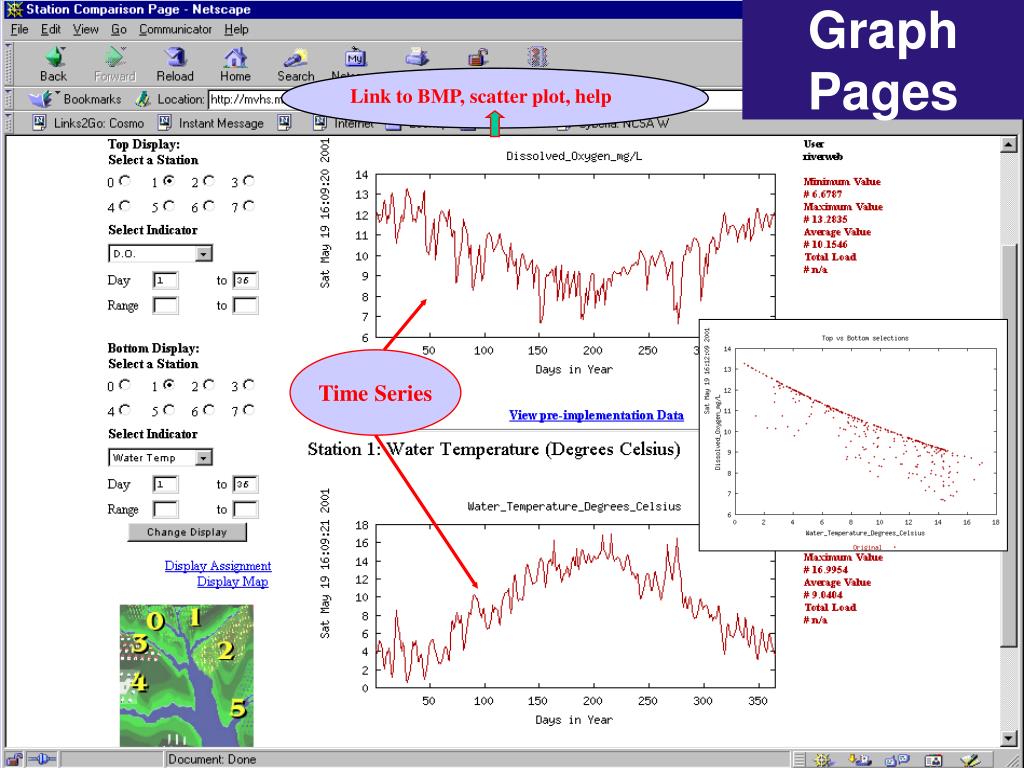
Task: Click the My Netscape toolbar icon
Action: [x=355, y=59]
